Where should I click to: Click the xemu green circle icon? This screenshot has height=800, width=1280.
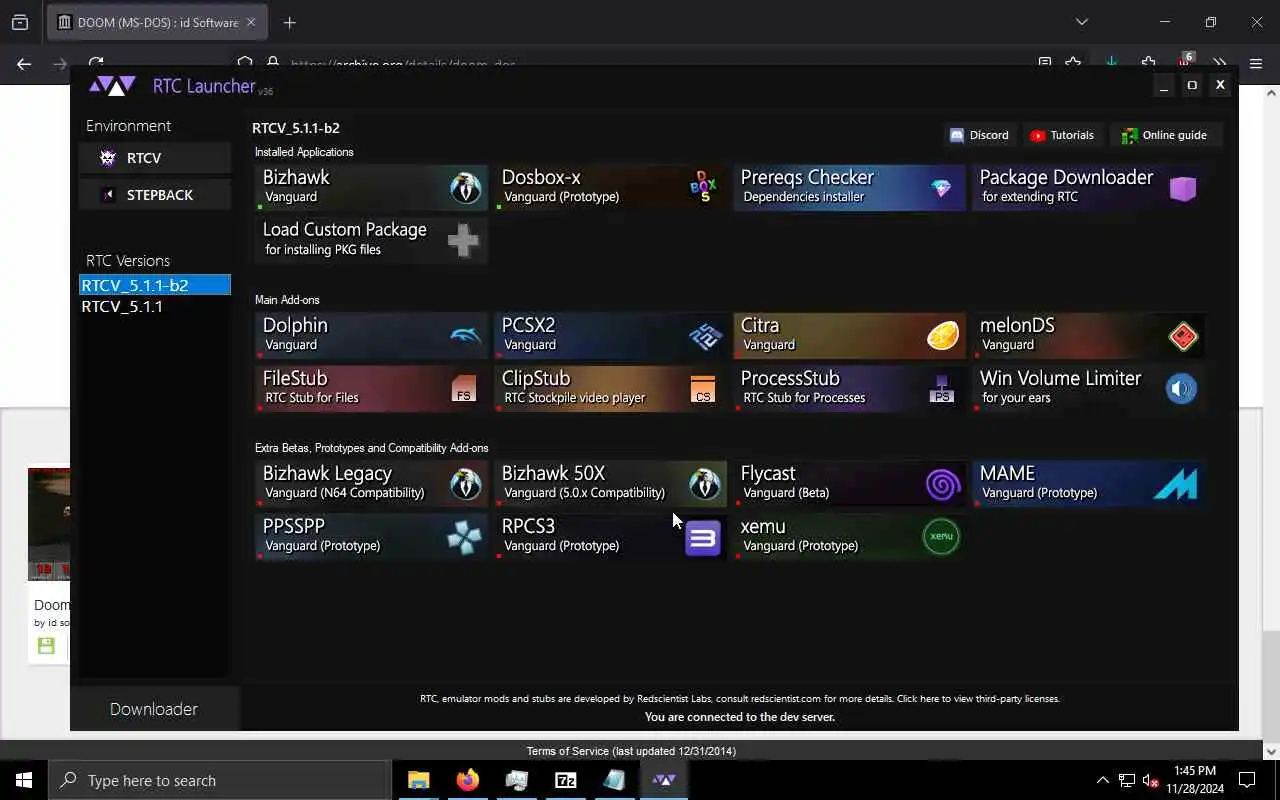tap(941, 536)
